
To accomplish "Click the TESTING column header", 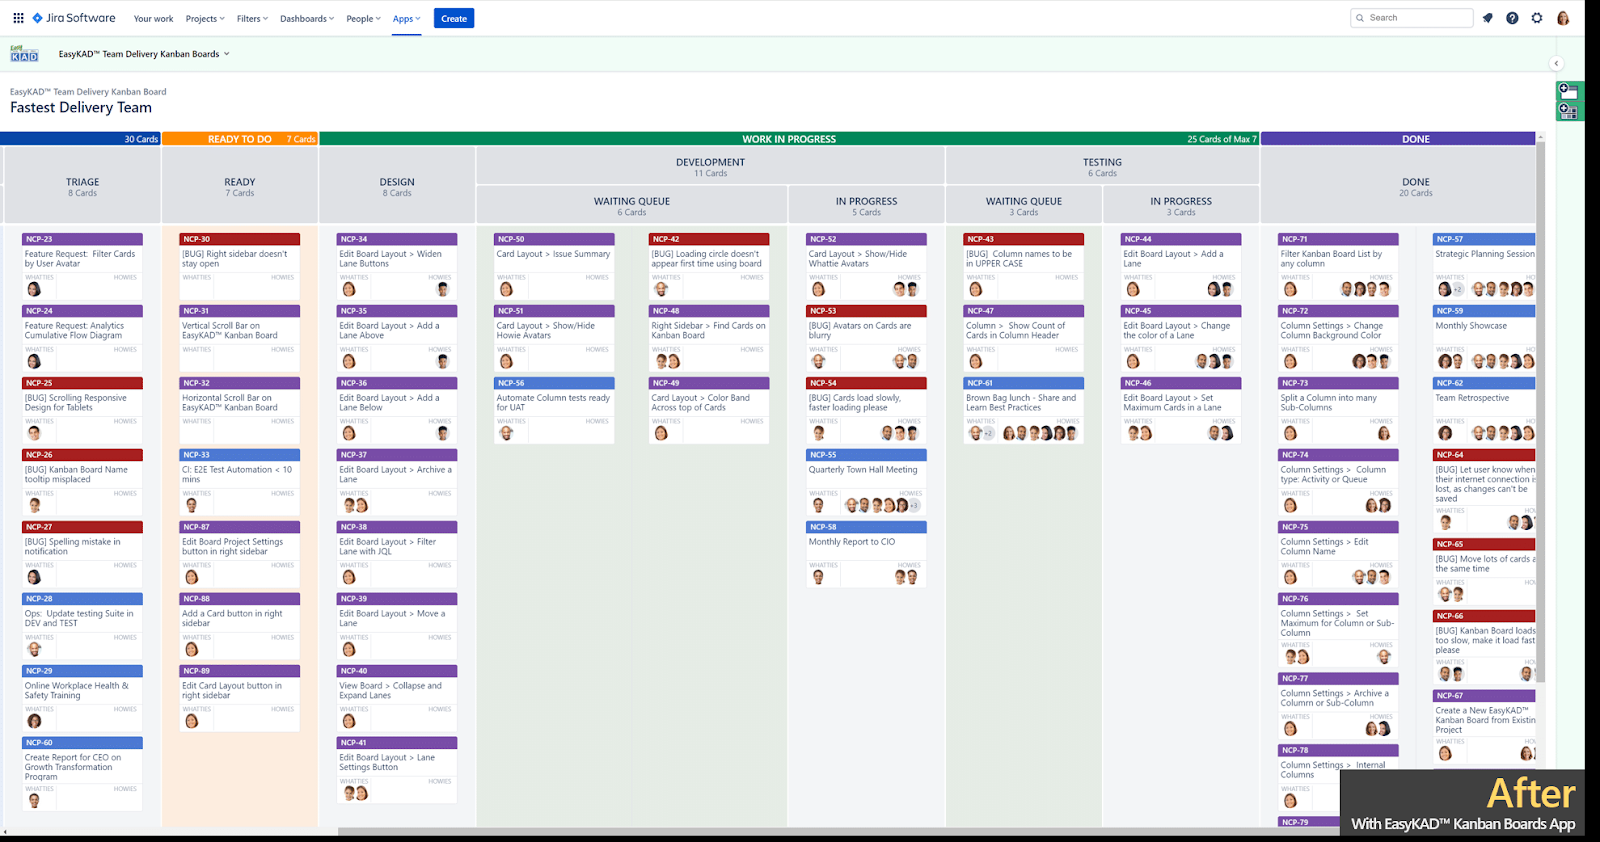I will pos(1102,166).
